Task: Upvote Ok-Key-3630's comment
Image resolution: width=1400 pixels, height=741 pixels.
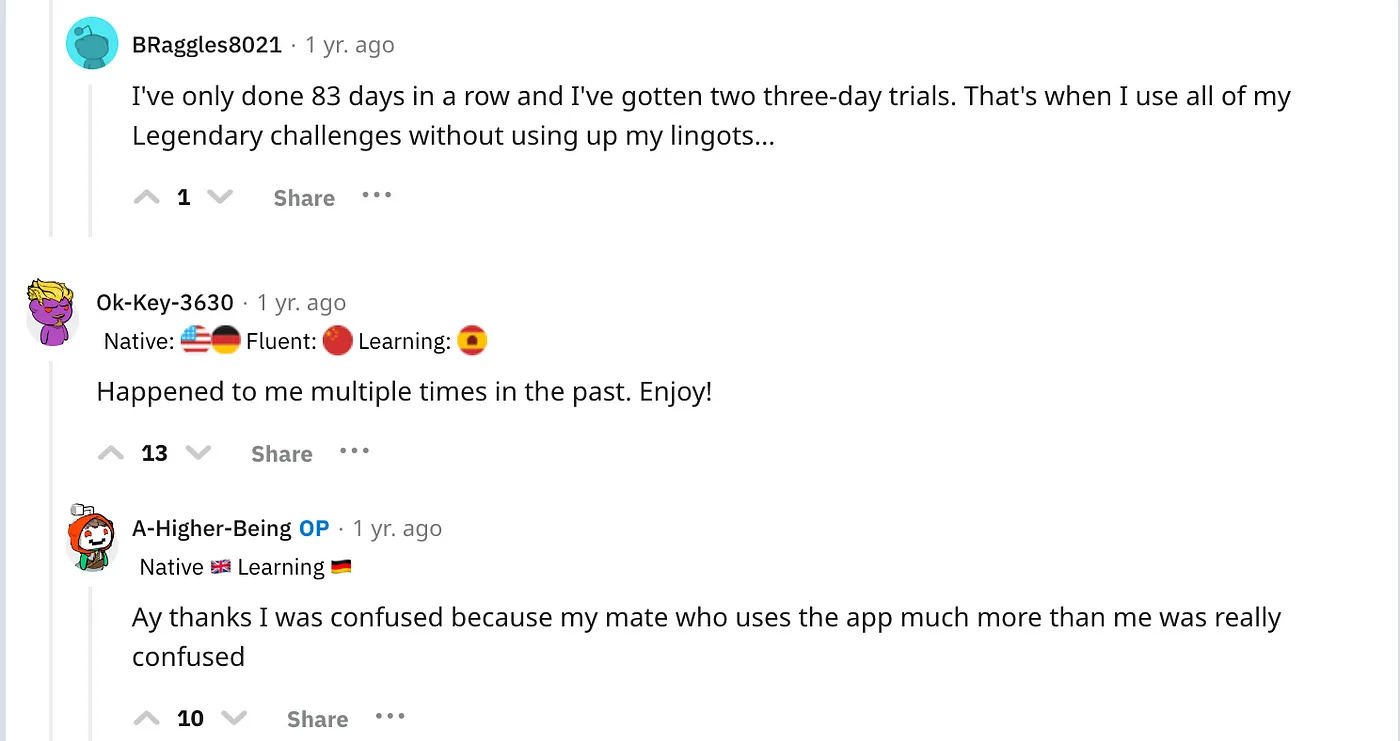Action: click(x=111, y=453)
